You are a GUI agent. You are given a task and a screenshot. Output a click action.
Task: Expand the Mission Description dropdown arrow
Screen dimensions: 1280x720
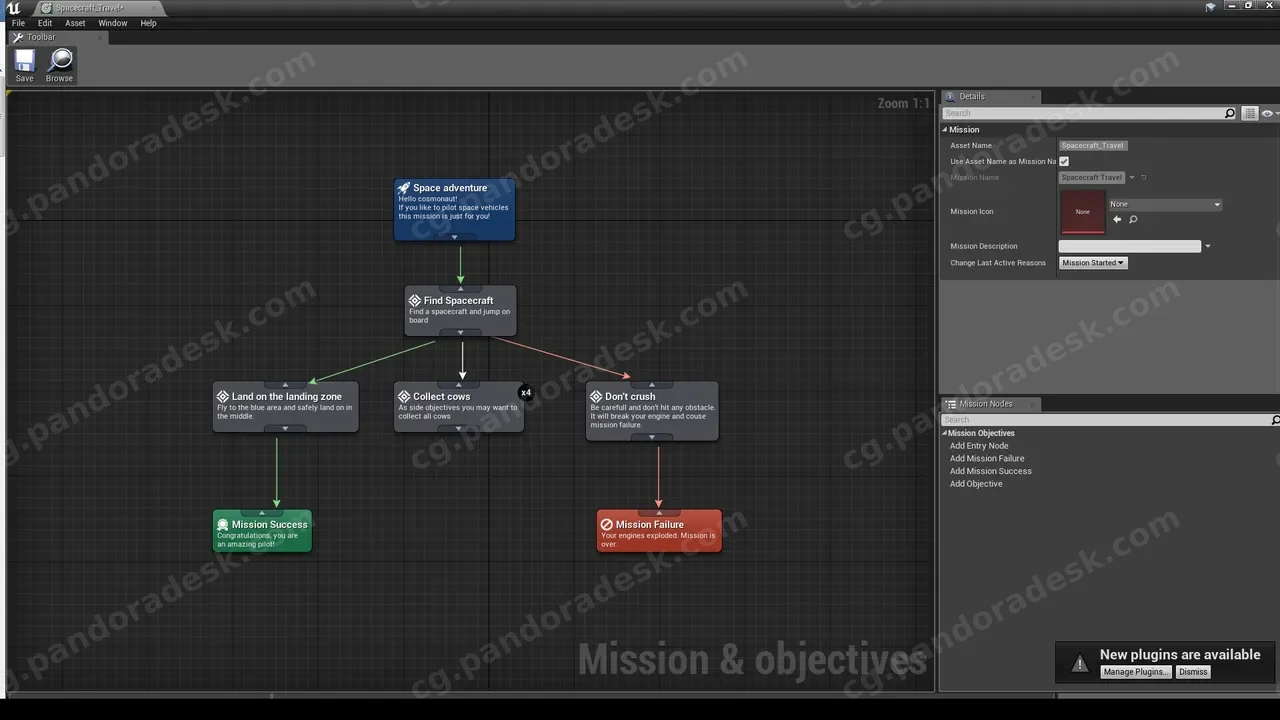1208,246
